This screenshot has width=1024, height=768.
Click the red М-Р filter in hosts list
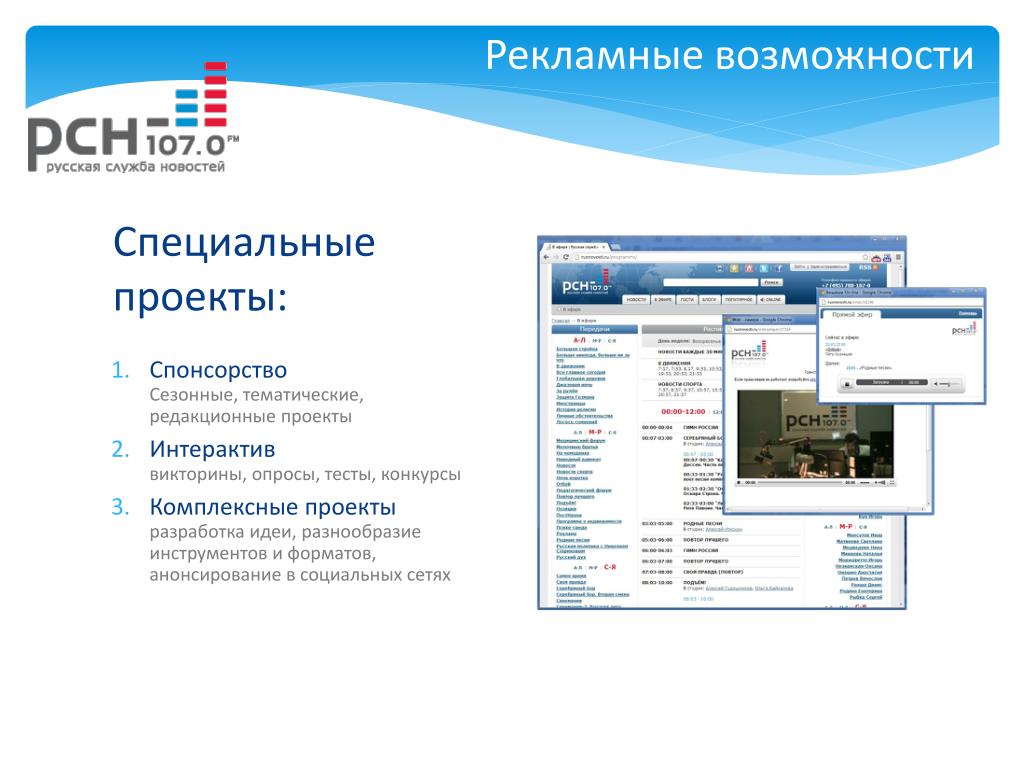846,526
